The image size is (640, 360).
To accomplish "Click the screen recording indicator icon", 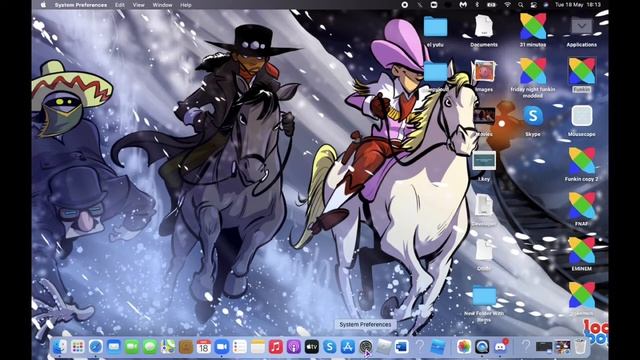I will pos(404,5).
